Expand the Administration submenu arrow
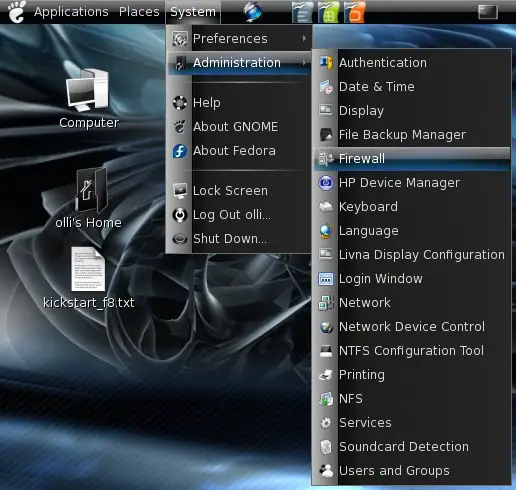 click(x=304, y=62)
